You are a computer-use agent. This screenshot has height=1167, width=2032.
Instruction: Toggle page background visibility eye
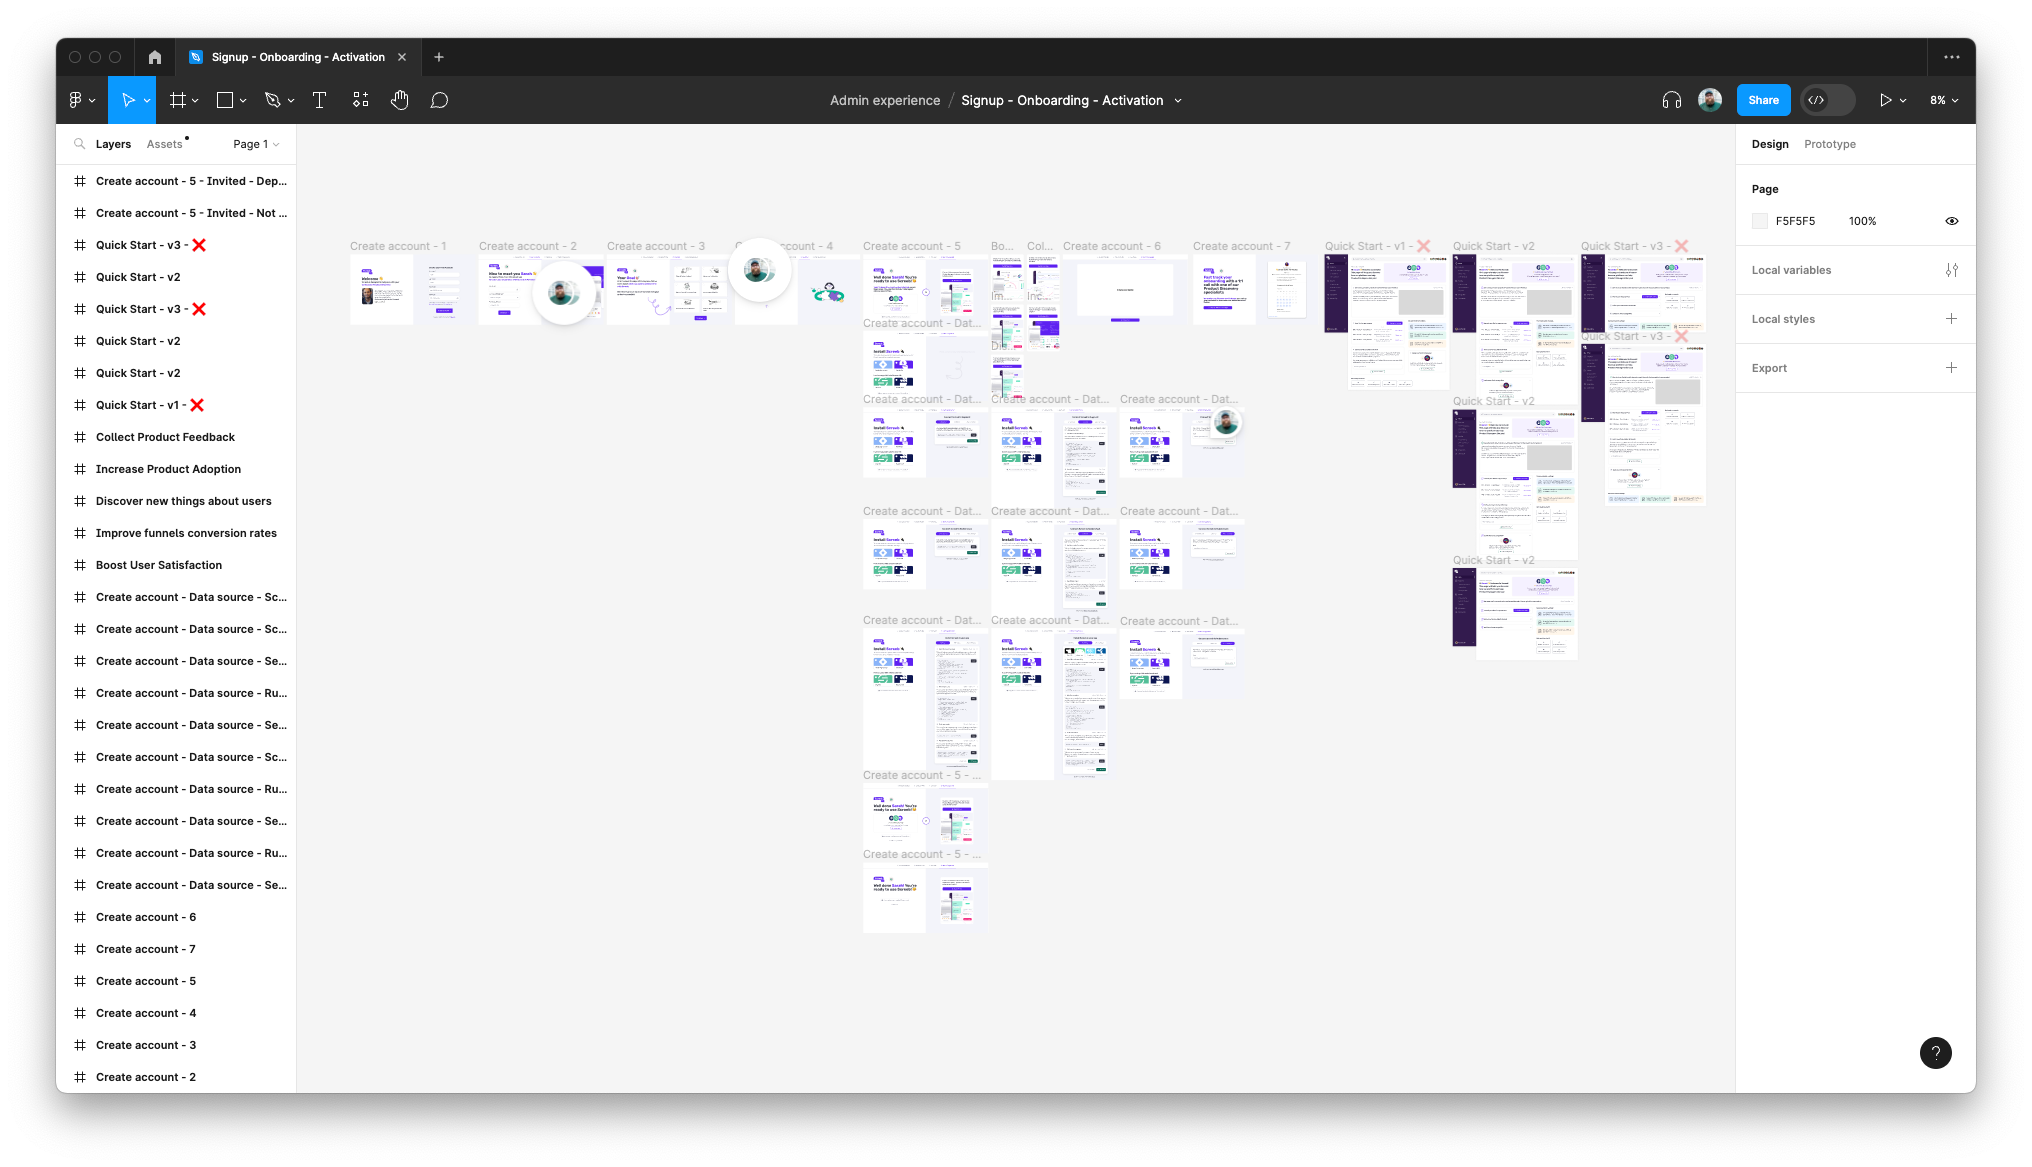[x=1951, y=221]
